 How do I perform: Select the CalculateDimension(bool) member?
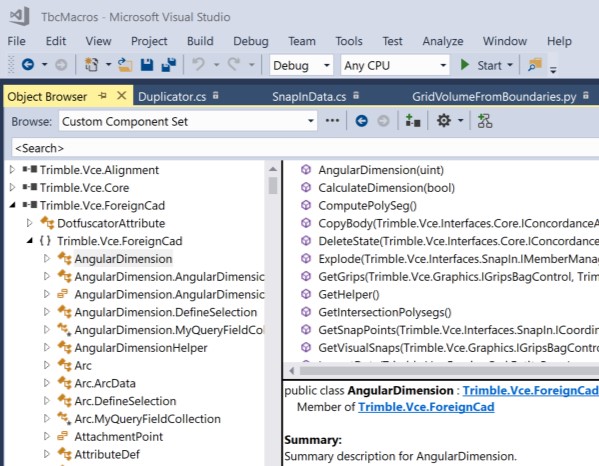coord(387,188)
